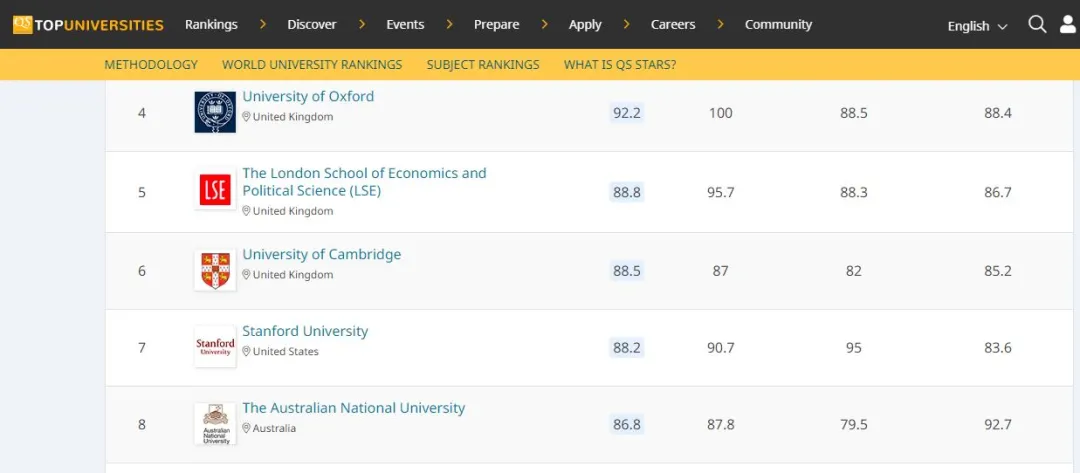
Task: Open the Apply menu
Action: click(585, 25)
